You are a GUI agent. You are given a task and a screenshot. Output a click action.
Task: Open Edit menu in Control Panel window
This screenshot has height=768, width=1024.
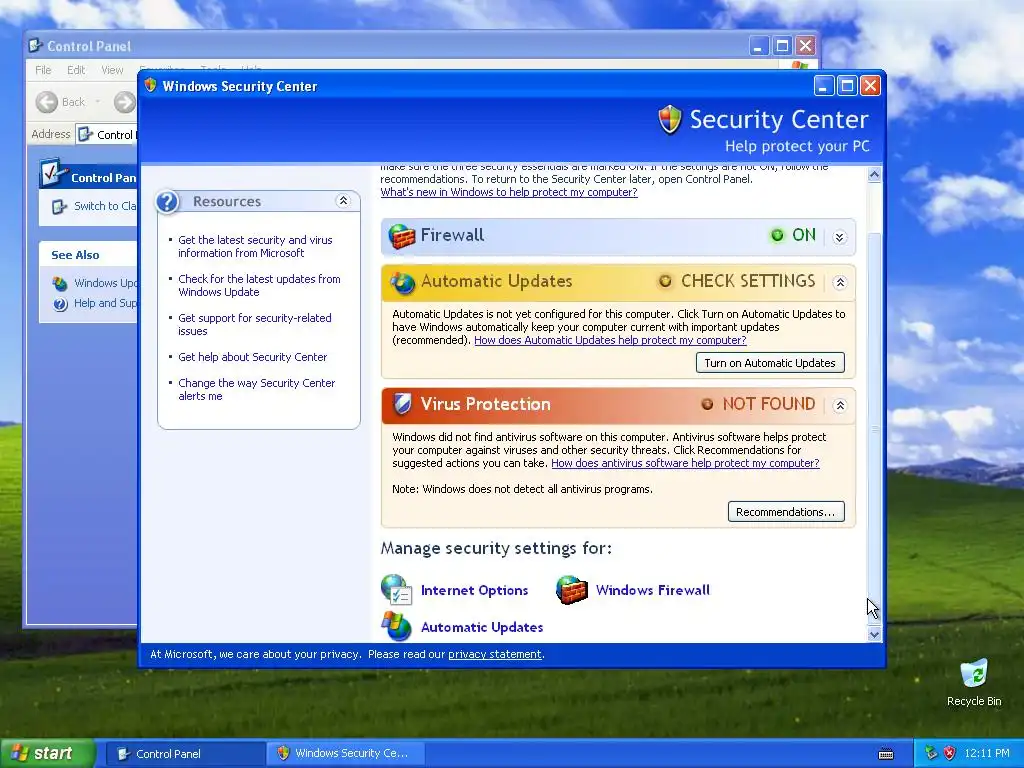coord(76,70)
